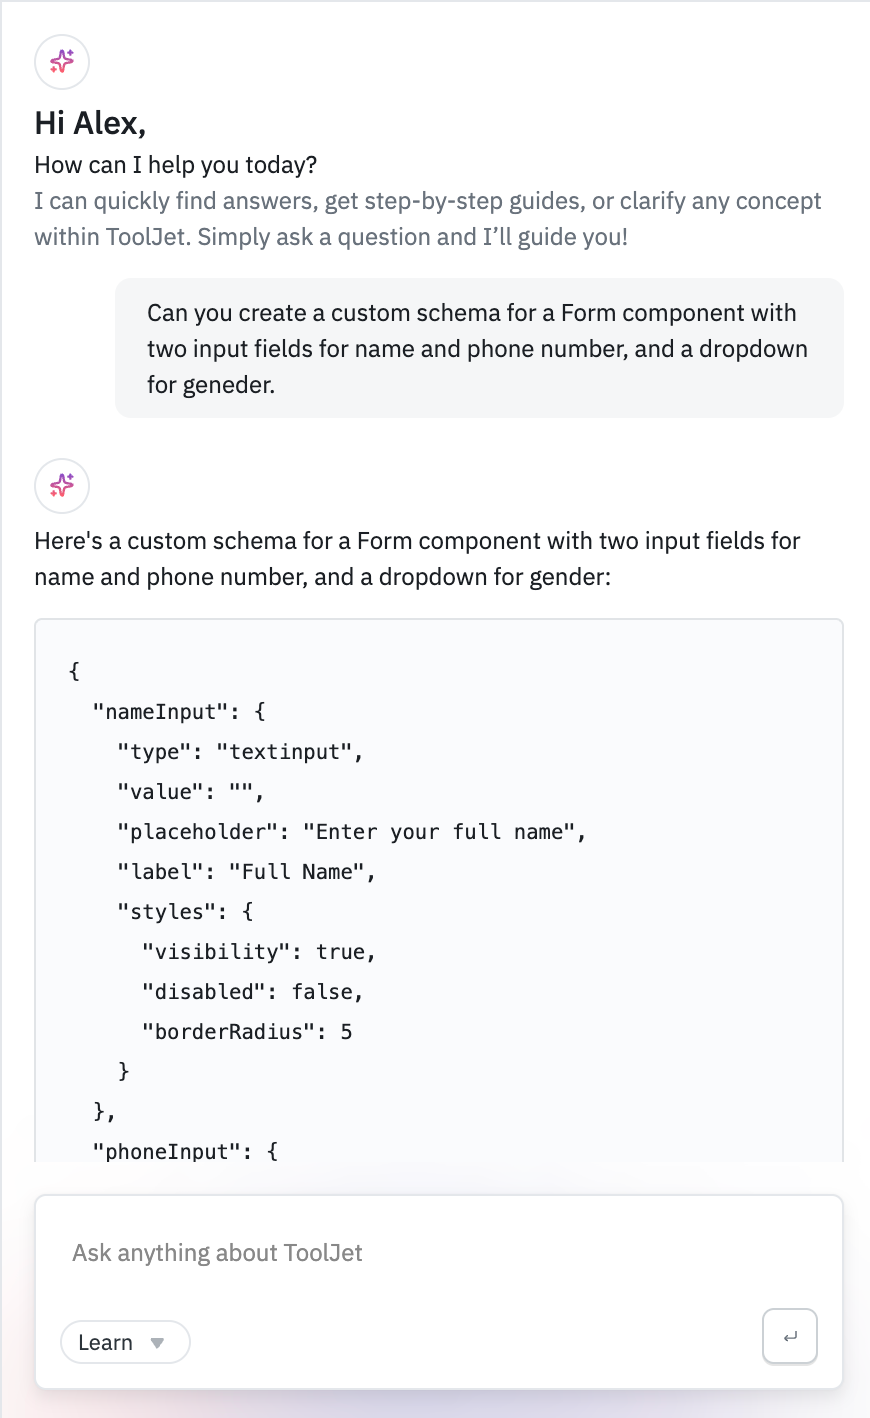Click the sparkle AI avatar above the greeting
The image size is (870, 1418).
click(62, 61)
